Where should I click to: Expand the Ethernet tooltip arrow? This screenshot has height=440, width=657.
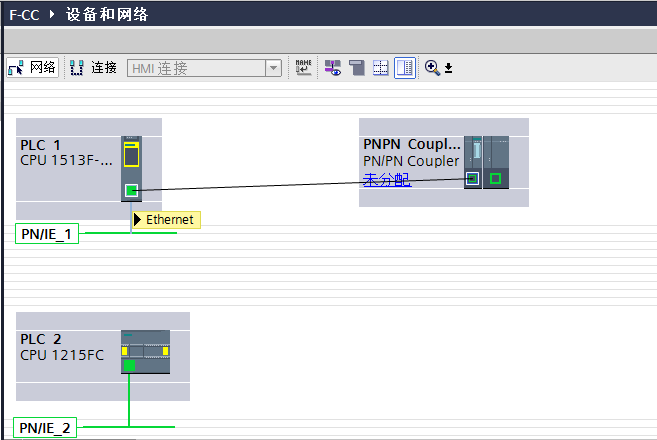pos(137,220)
